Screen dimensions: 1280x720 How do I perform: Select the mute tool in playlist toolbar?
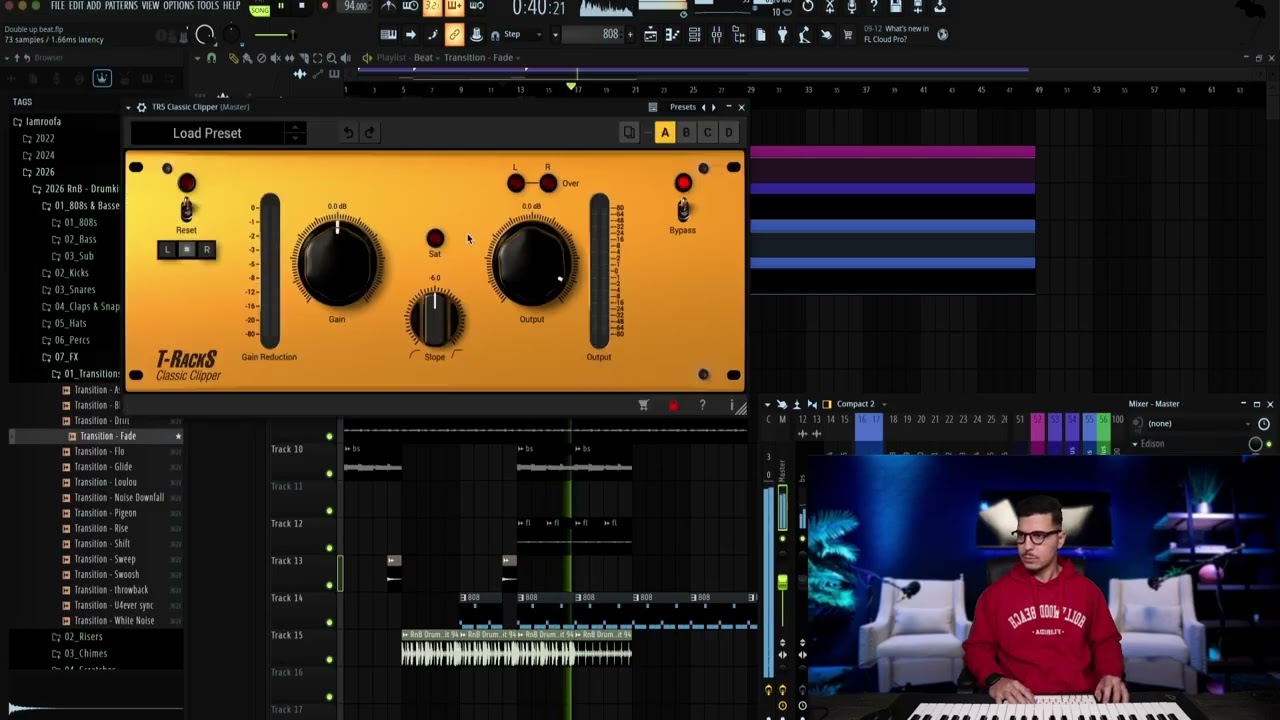point(276,57)
